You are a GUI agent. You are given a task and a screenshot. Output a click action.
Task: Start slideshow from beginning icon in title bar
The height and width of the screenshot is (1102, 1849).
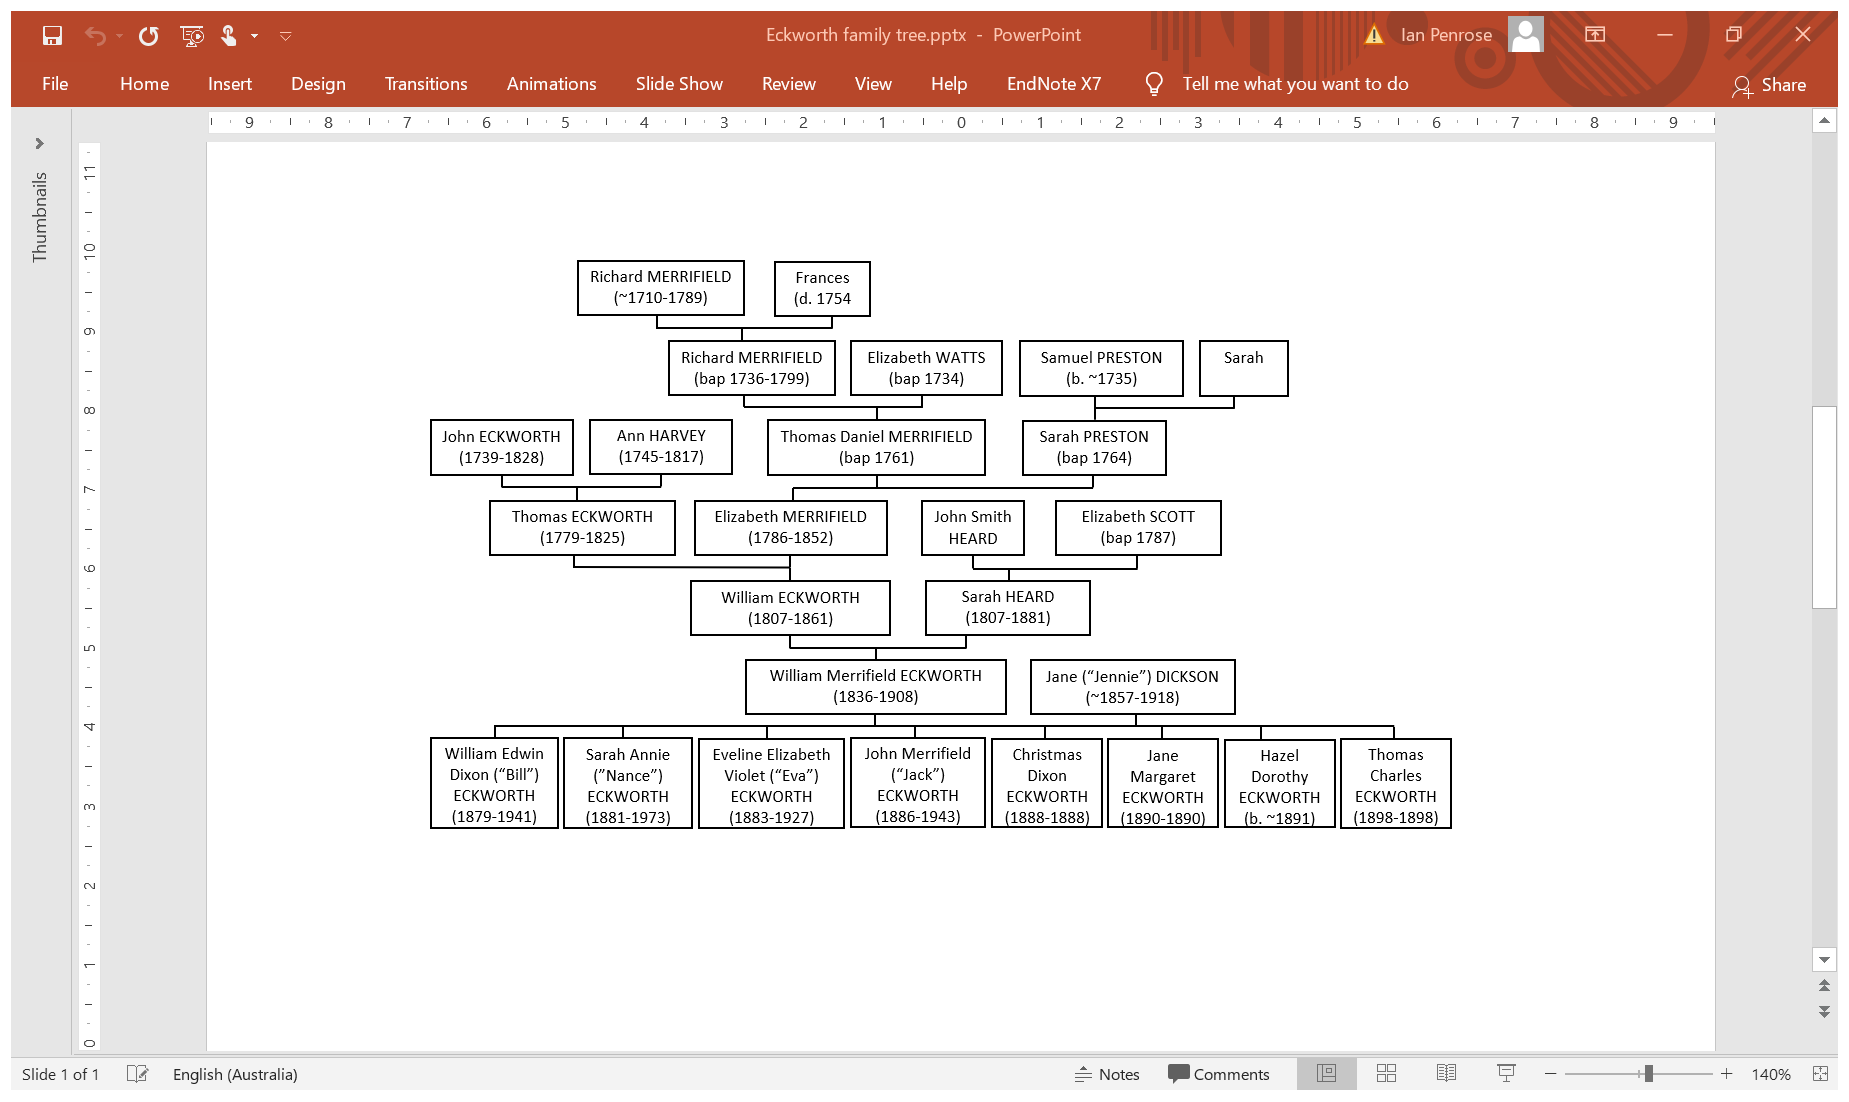pyautogui.click(x=191, y=36)
